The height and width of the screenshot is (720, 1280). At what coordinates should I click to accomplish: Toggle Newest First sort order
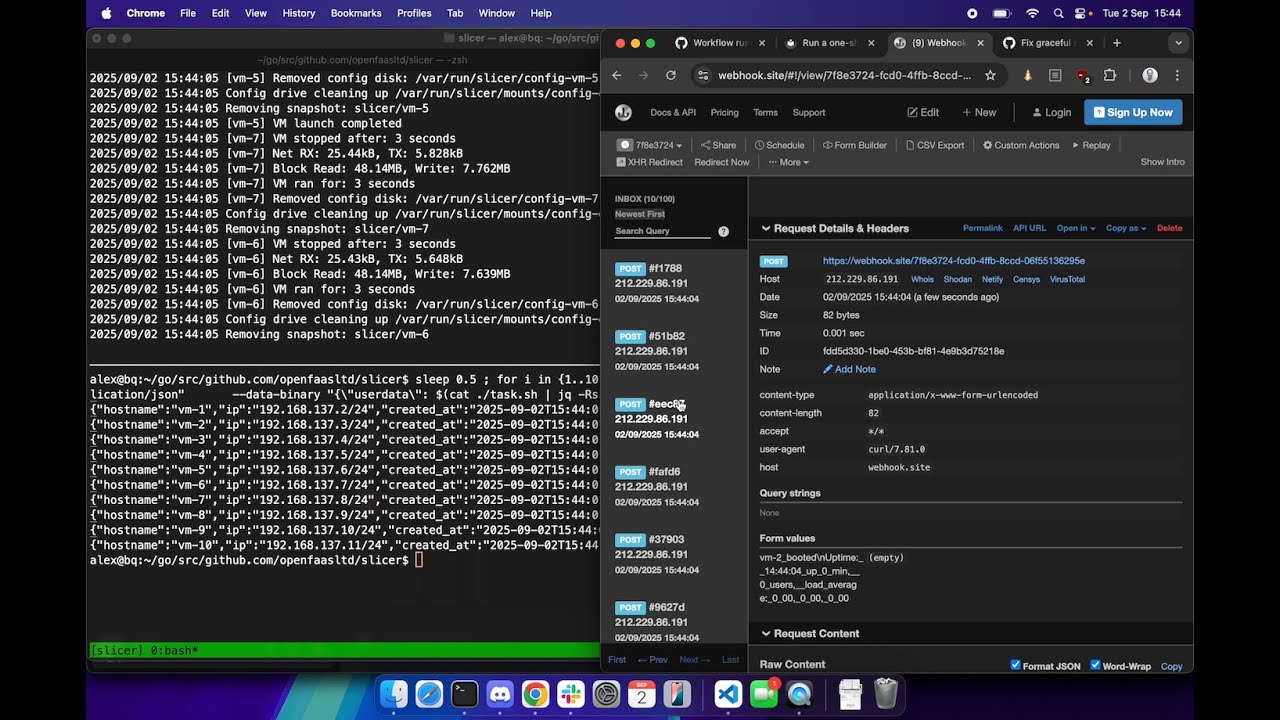(x=640, y=214)
